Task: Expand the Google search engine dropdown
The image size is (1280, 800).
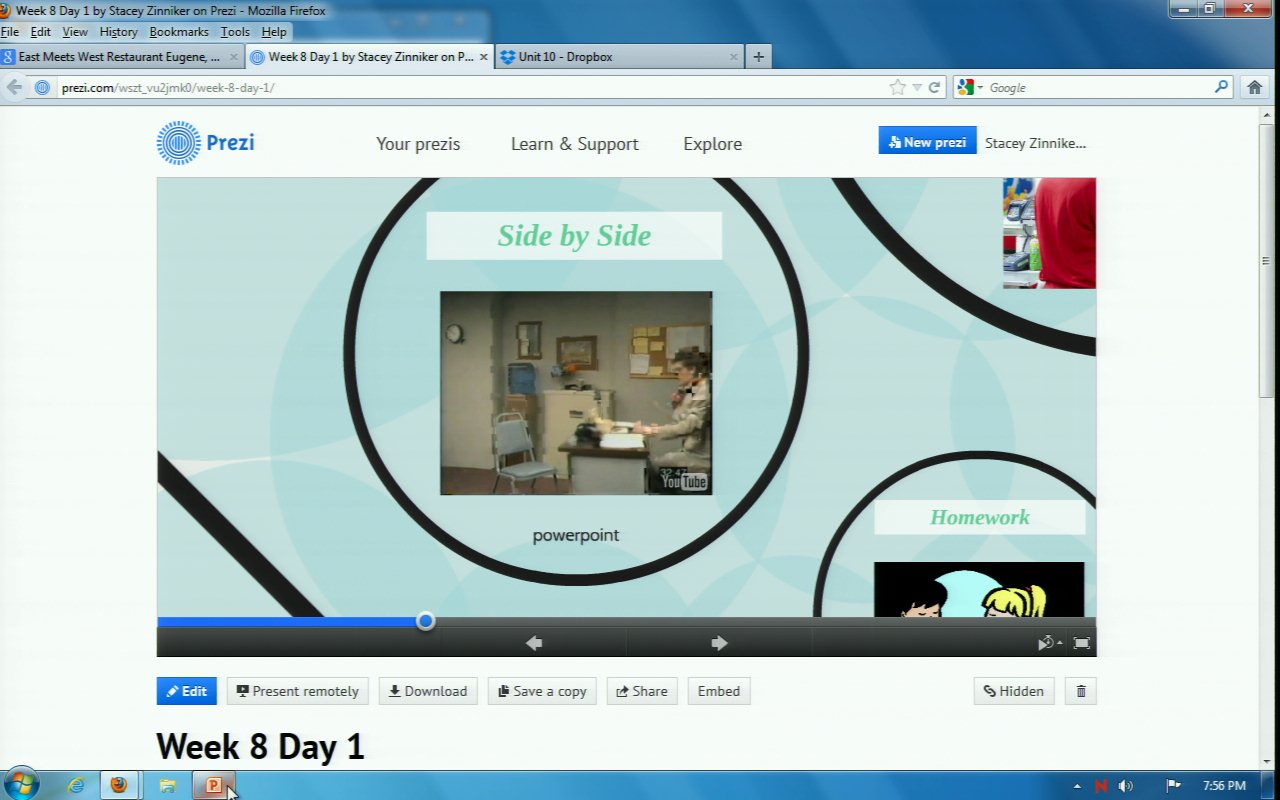Action: [x=970, y=87]
